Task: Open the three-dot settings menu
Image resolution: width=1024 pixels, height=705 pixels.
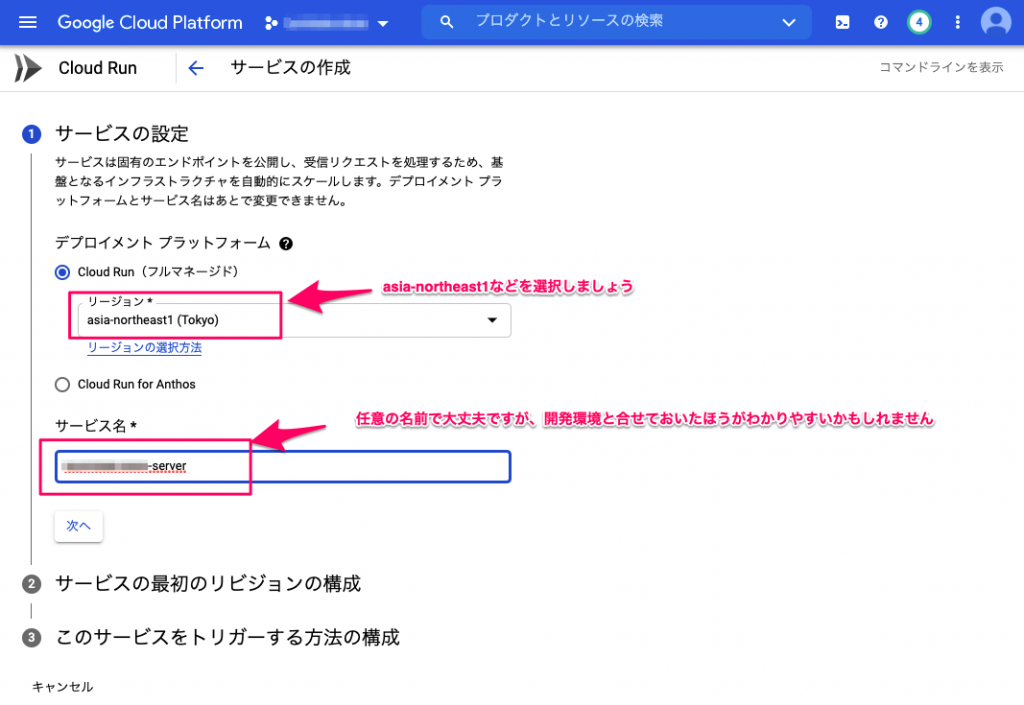Action: (957, 22)
